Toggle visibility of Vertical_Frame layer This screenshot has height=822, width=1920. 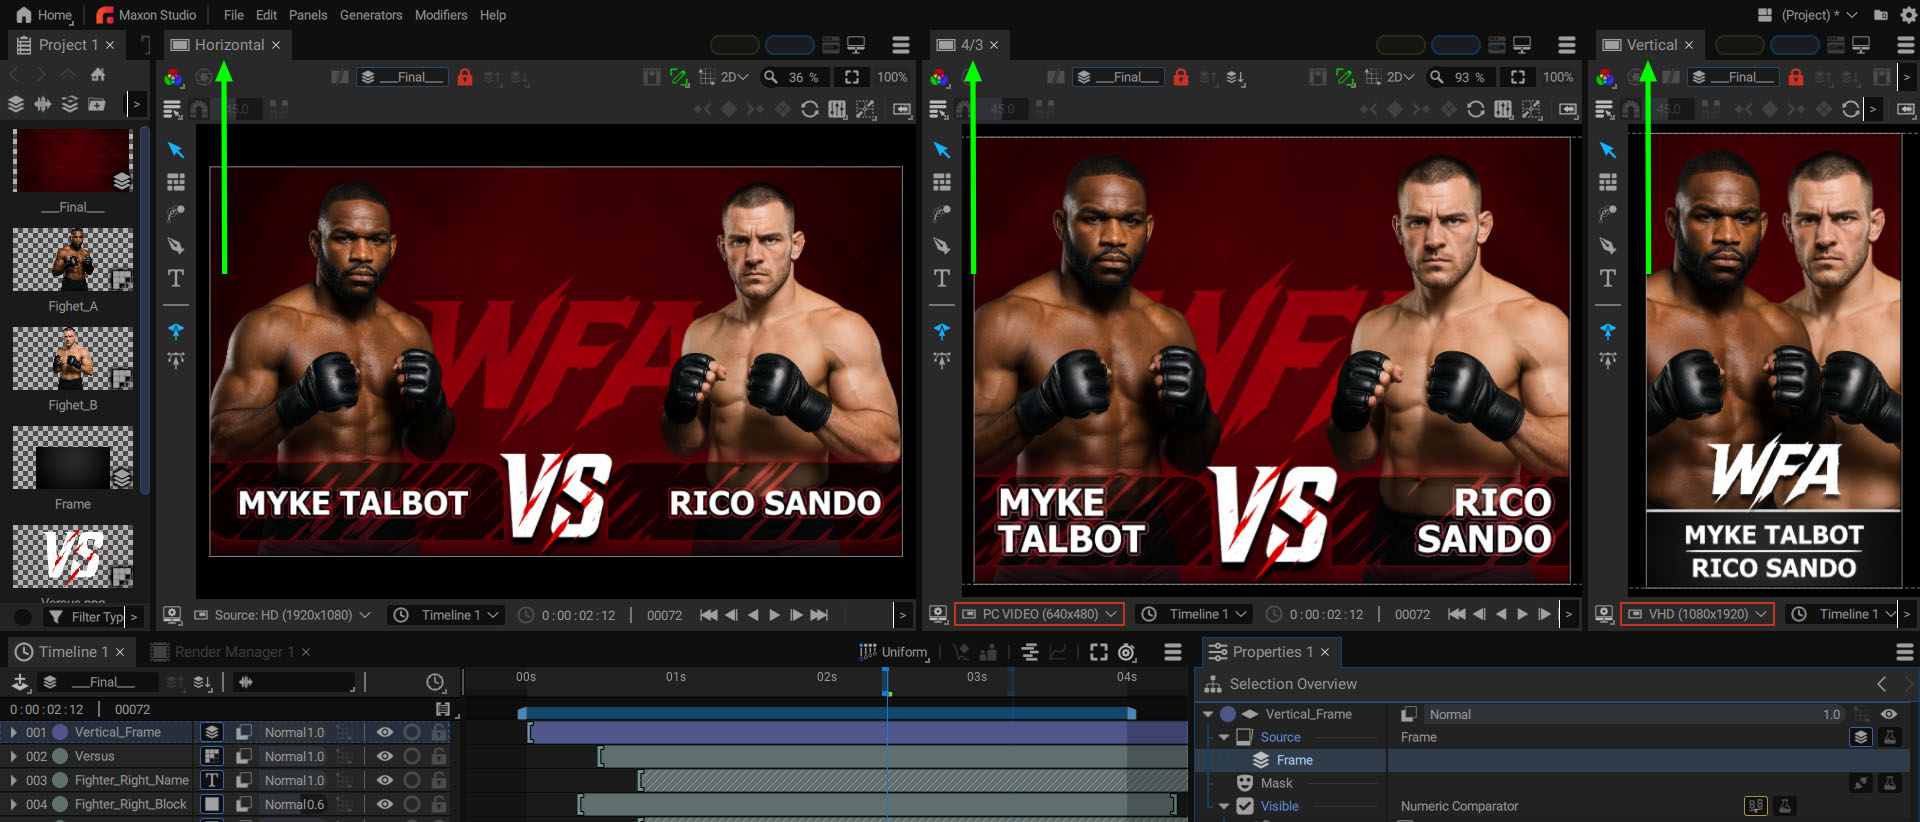(x=385, y=732)
